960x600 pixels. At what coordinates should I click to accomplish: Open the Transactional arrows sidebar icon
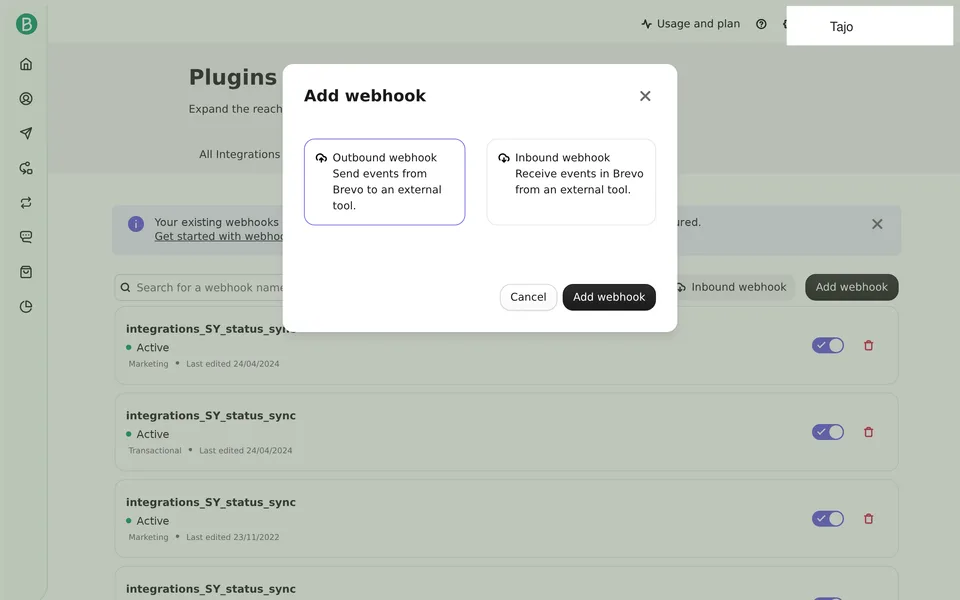pyautogui.click(x=26, y=203)
